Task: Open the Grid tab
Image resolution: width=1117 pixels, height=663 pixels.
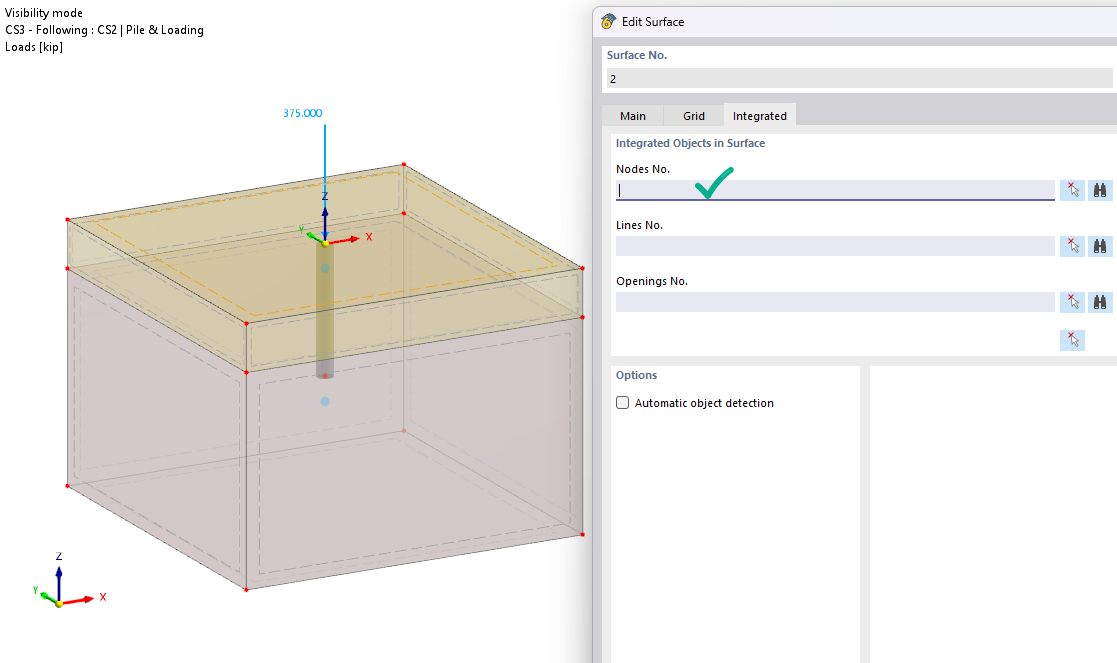Action: pyautogui.click(x=693, y=115)
